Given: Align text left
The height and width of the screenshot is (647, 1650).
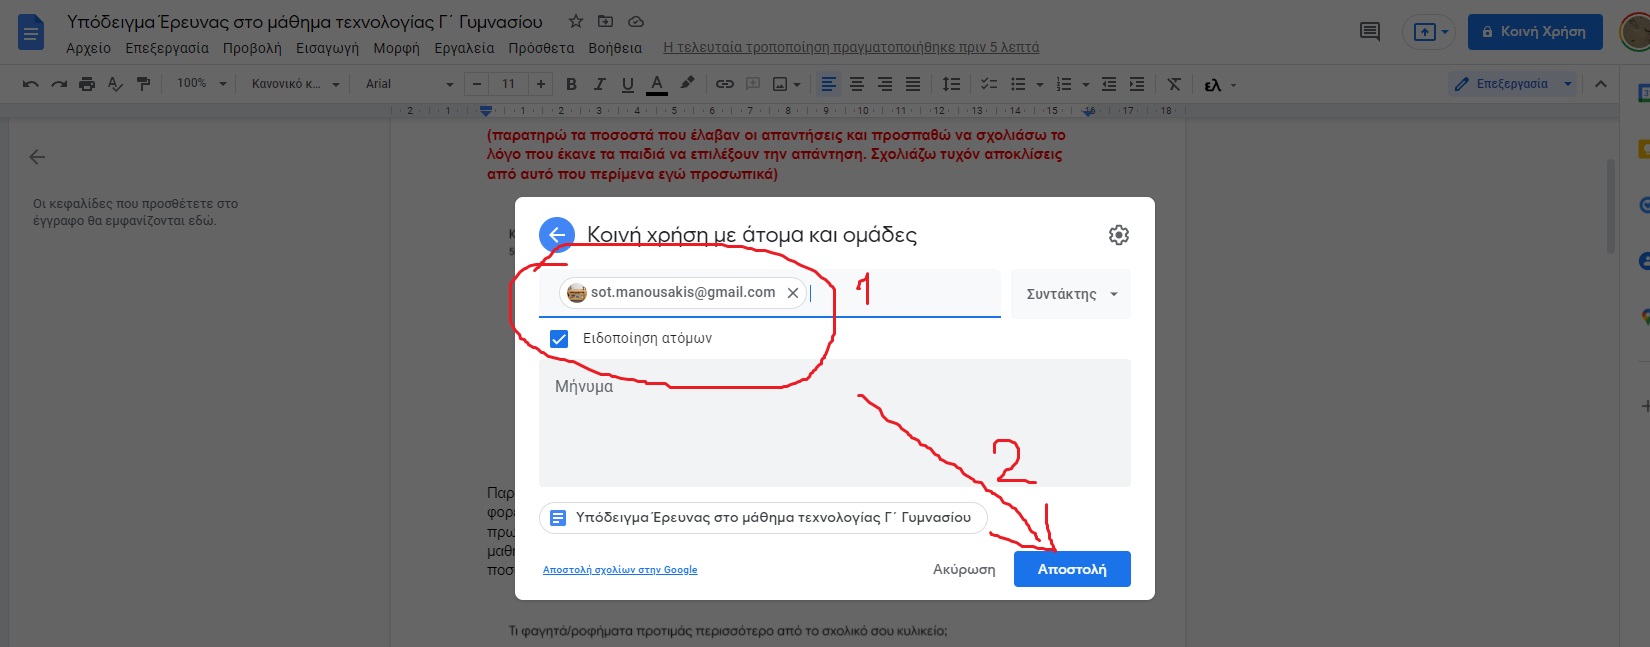Looking at the screenshot, I should (x=829, y=84).
